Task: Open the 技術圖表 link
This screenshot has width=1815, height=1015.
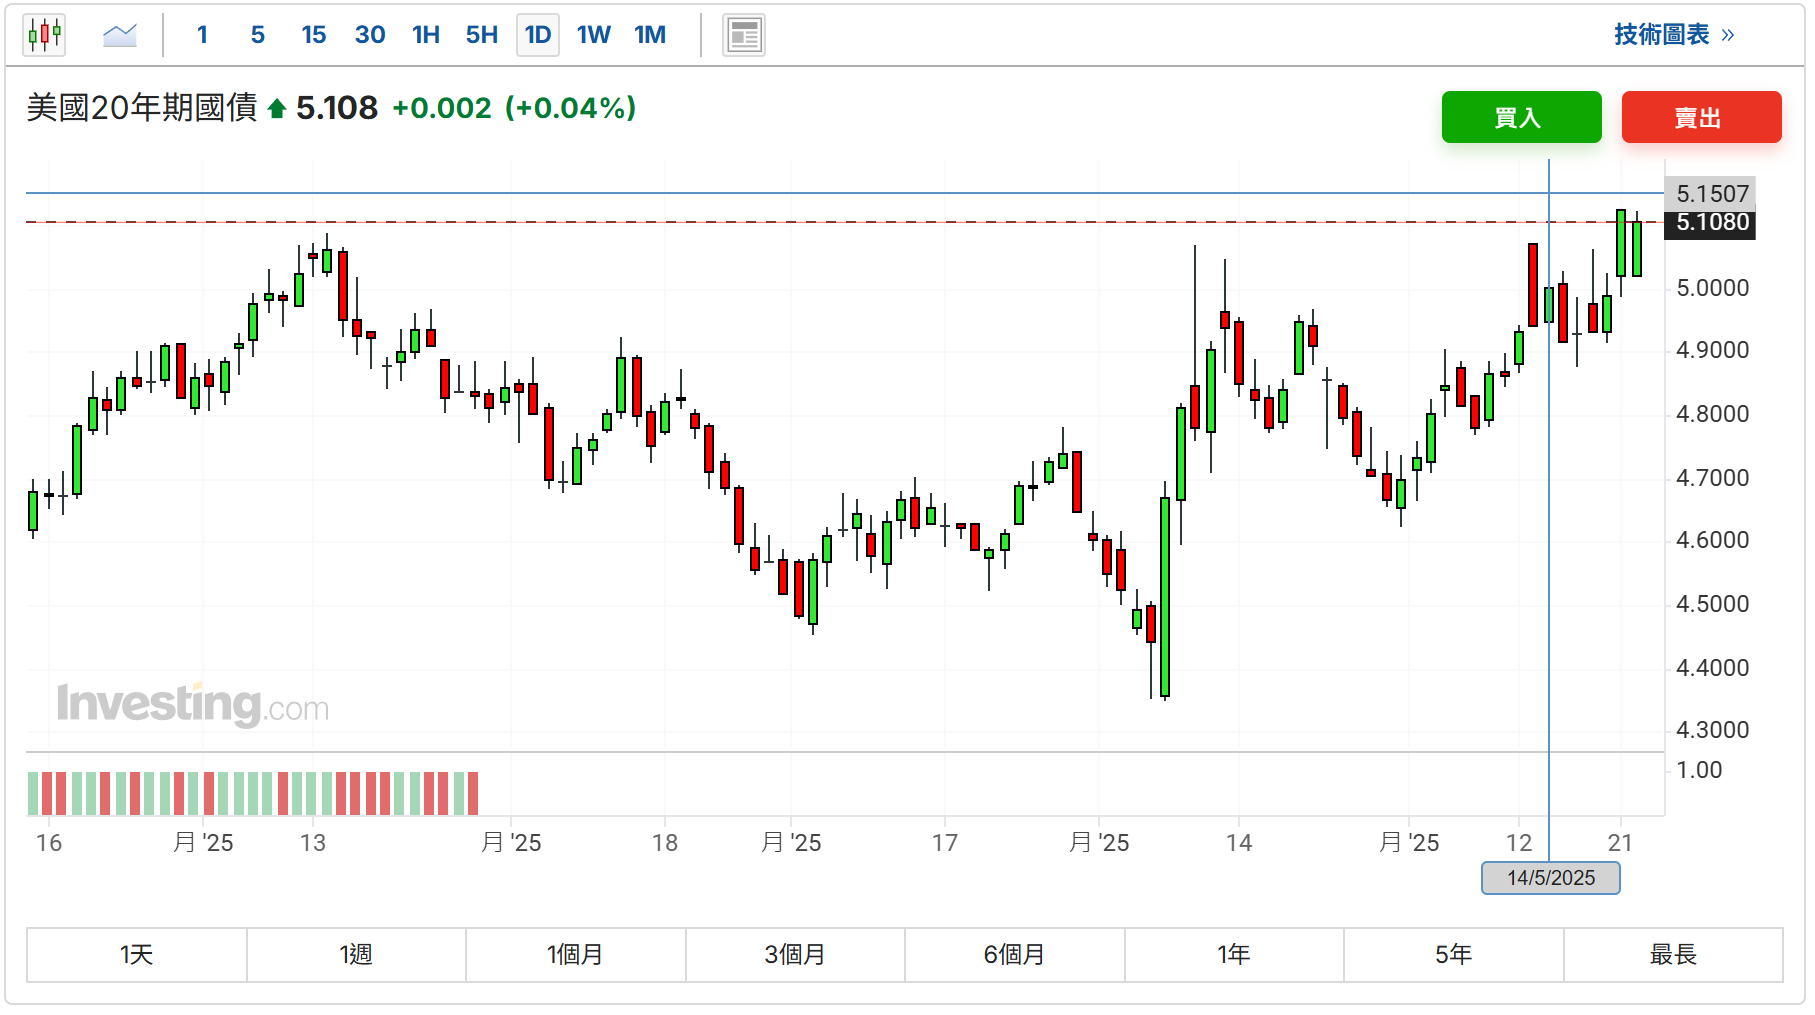Action: 1674,35
